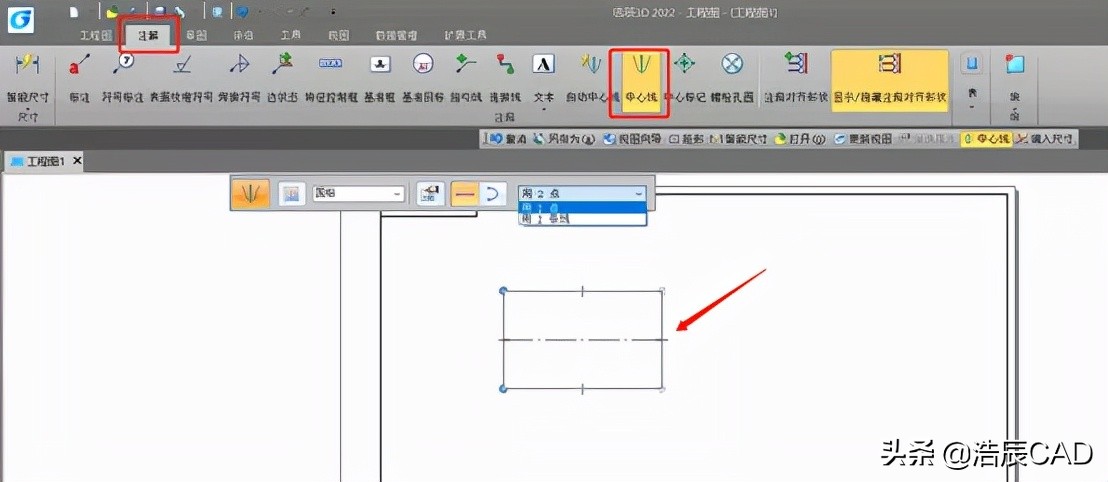Screen dimensions: 1108x482
Task: Save using the disk icon in quick access
Action: click(160, 11)
